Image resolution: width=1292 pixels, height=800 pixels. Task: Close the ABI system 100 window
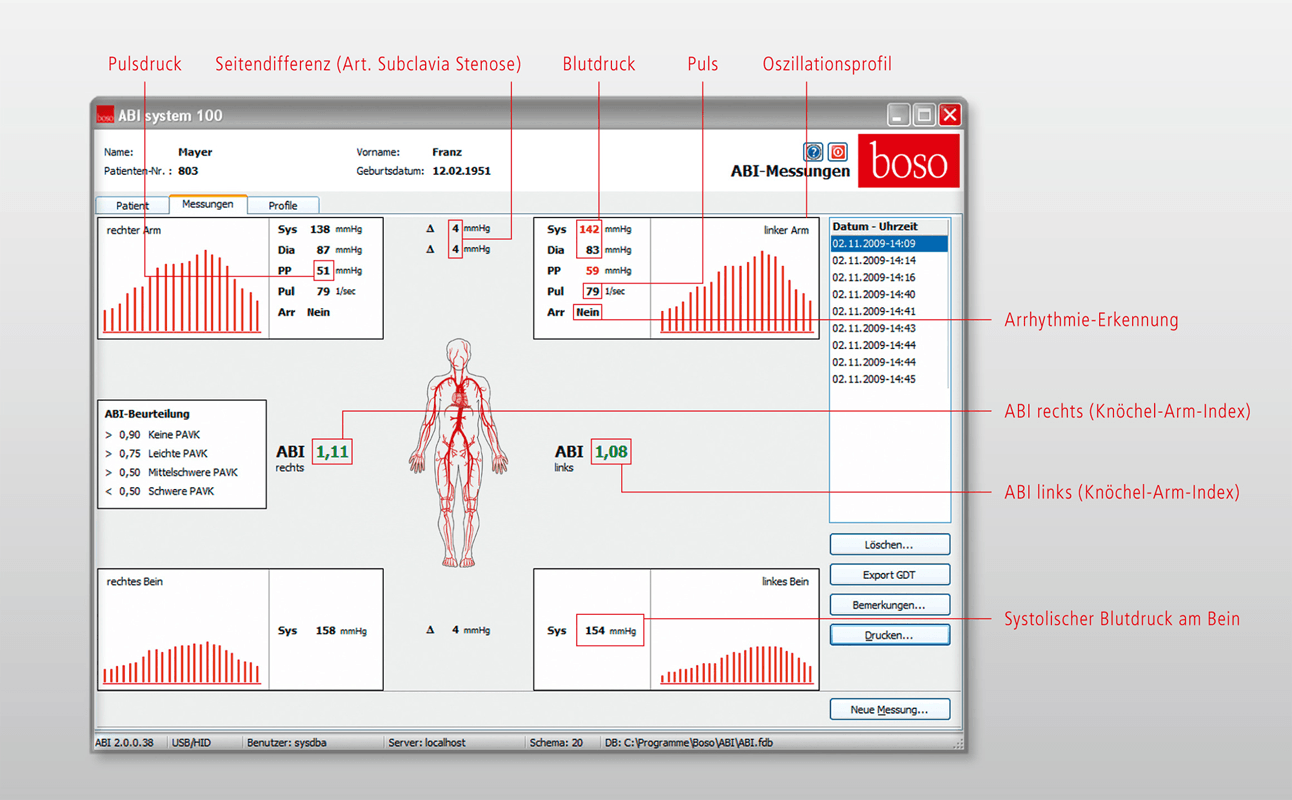[x=950, y=115]
